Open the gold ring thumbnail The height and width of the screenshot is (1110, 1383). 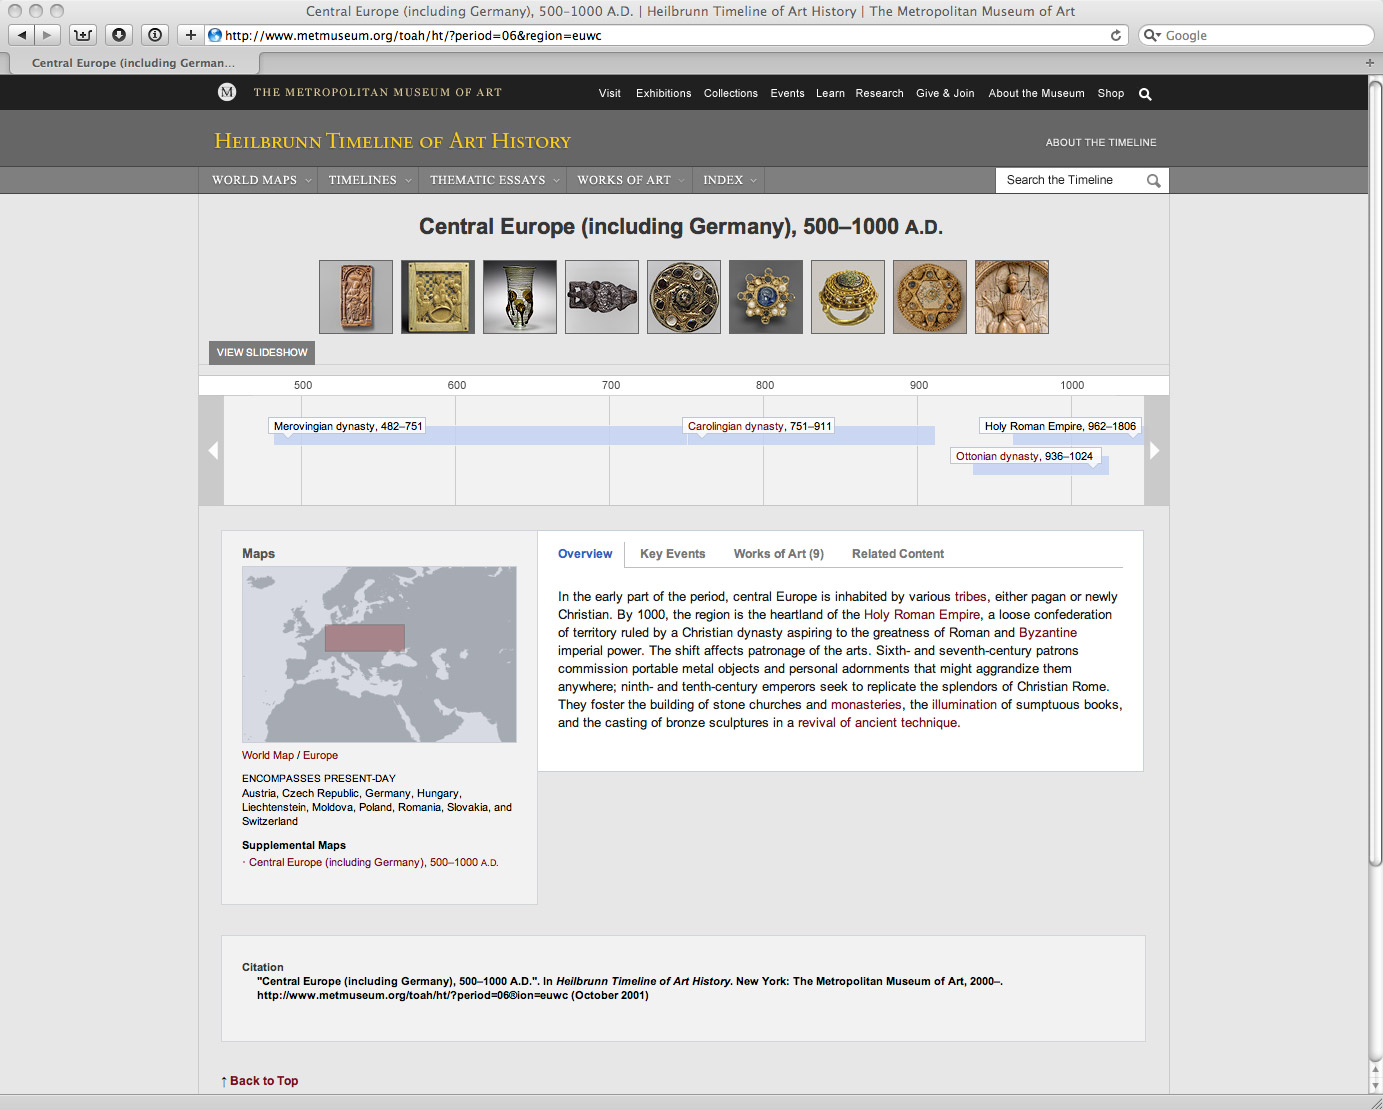[x=848, y=297]
